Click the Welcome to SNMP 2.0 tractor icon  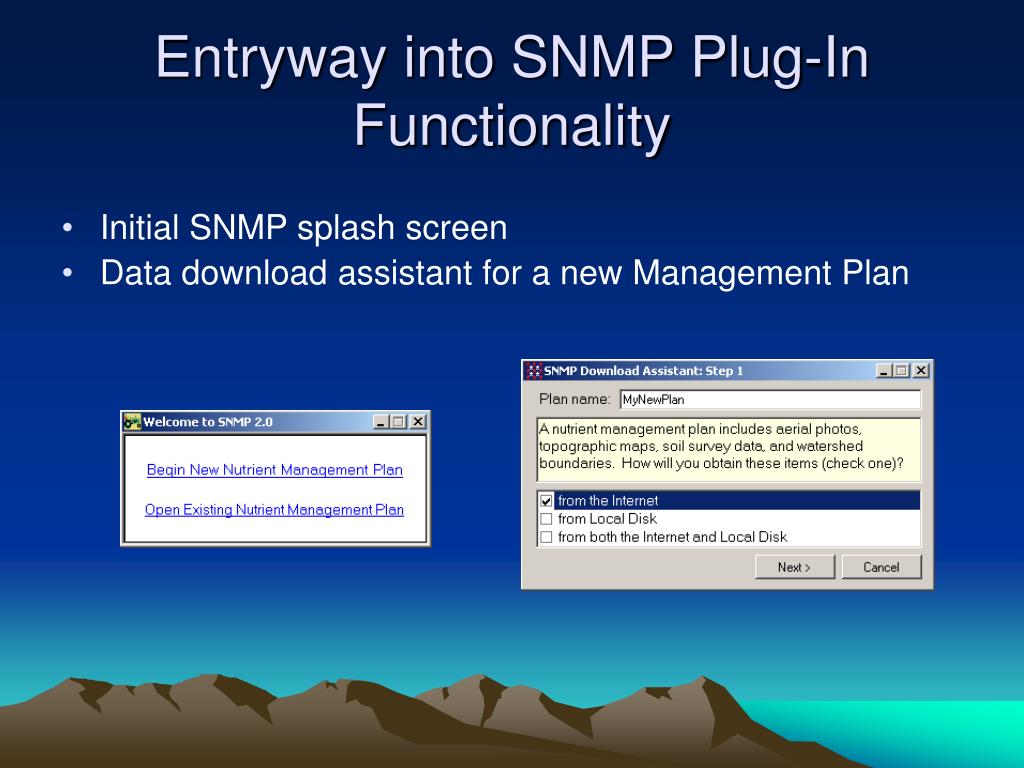pos(133,422)
